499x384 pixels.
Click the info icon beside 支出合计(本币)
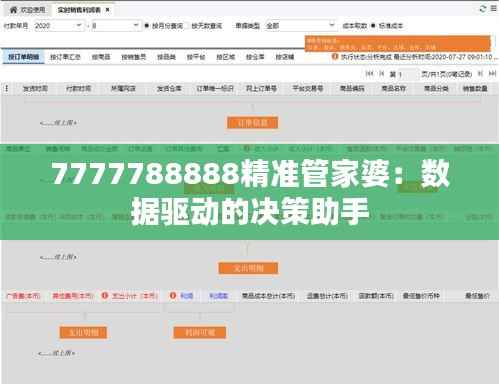click(105, 295)
